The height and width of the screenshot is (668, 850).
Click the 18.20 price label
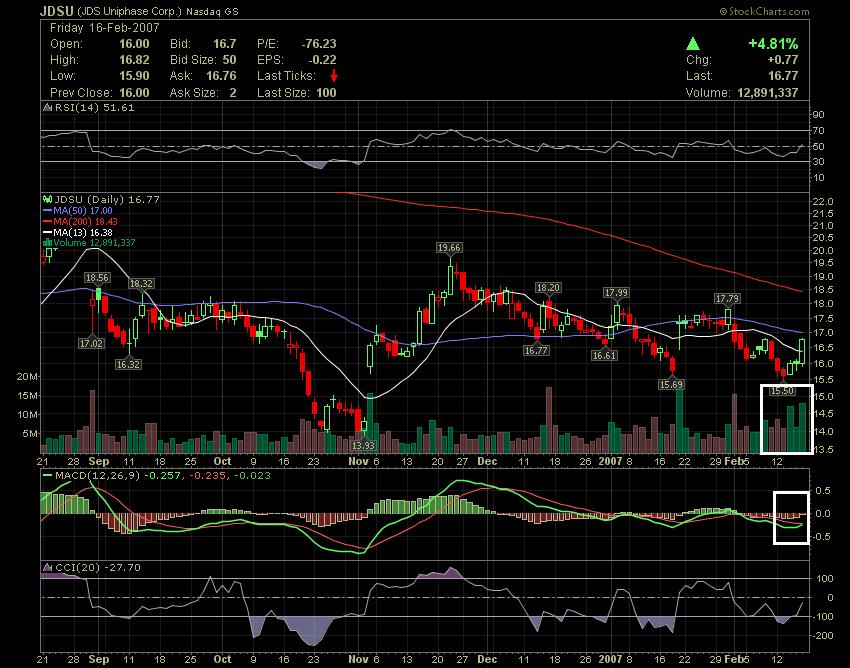[548, 287]
